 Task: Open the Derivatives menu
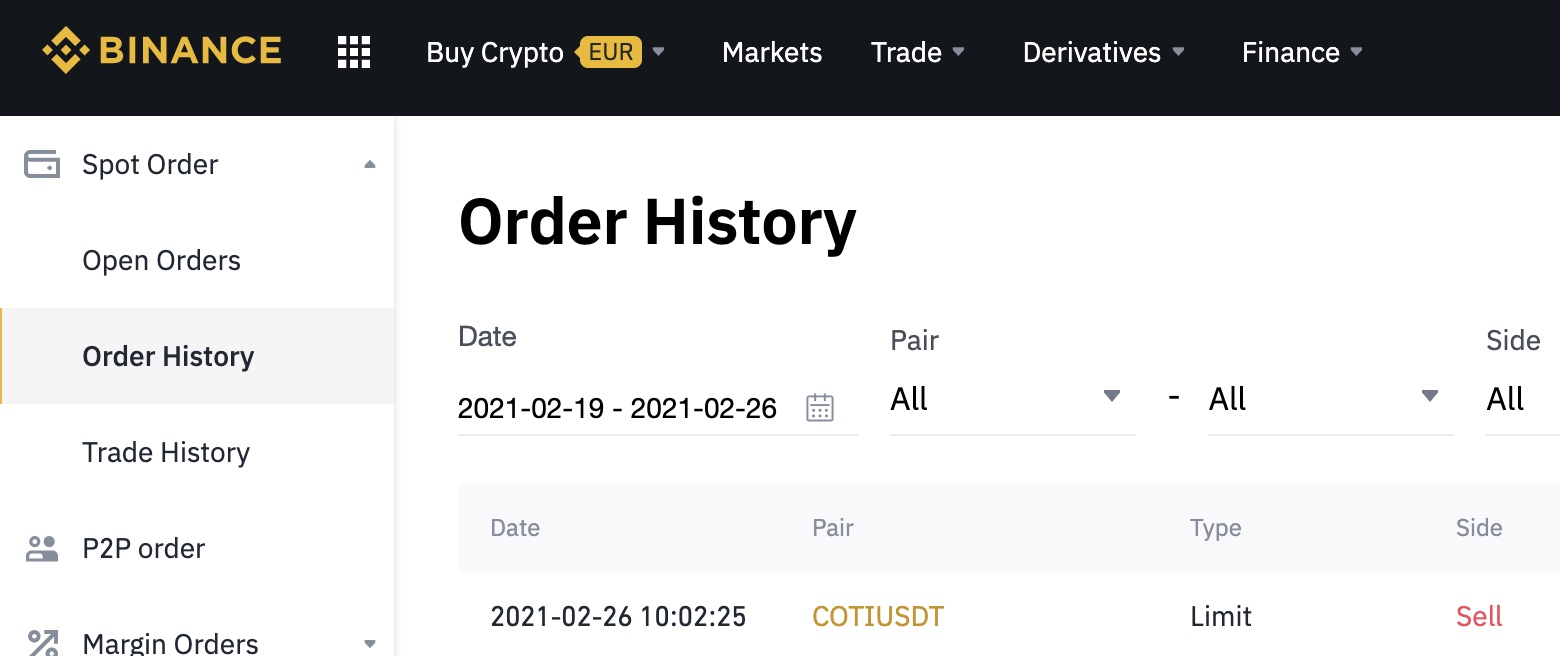click(x=1103, y=52)
